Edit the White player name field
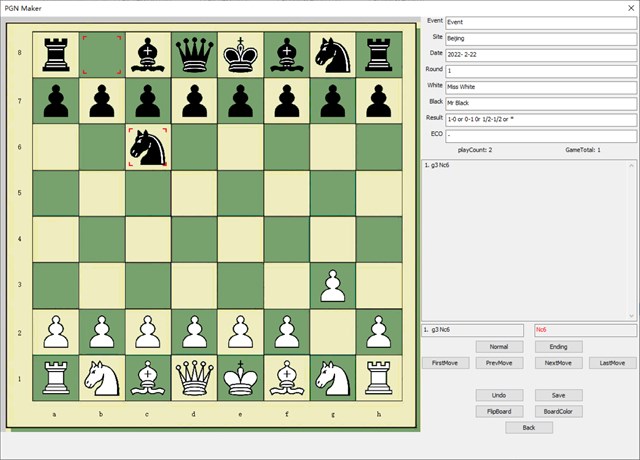The width and height of the screenshot is (640, 460). coord(541,87)
